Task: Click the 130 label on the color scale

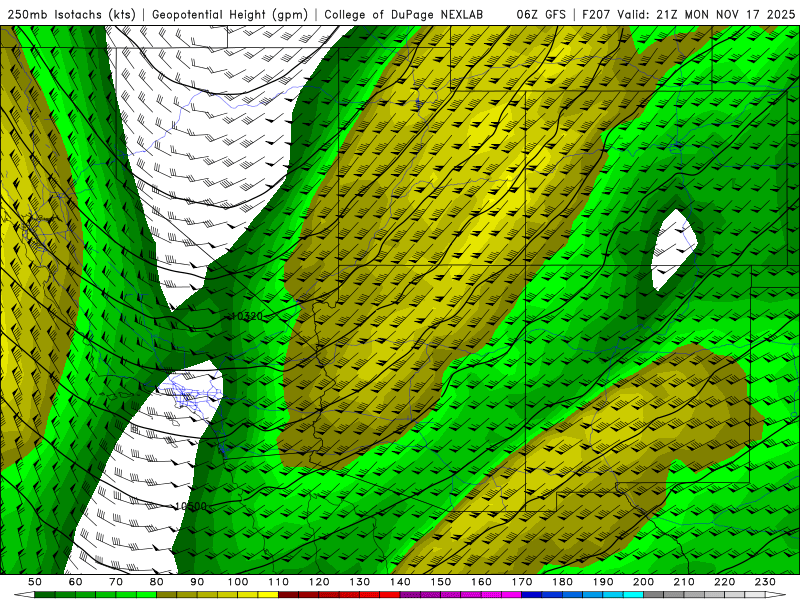Action: click(x=360, y=582)
